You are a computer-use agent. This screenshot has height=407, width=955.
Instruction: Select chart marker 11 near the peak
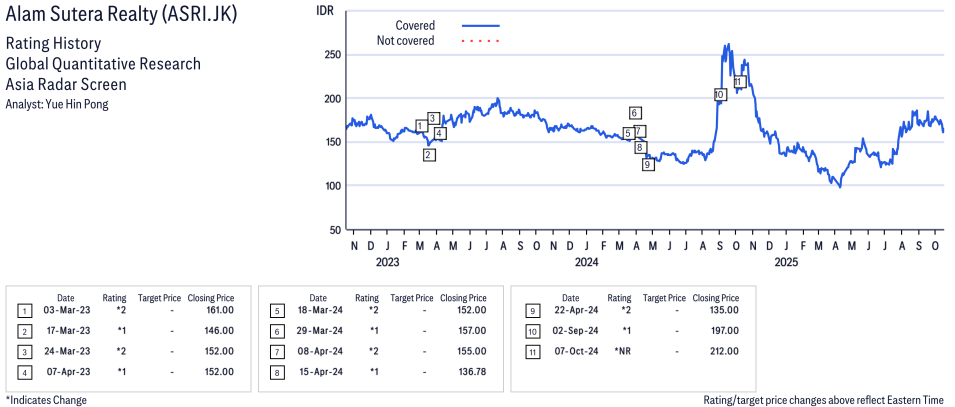[740, 82]
